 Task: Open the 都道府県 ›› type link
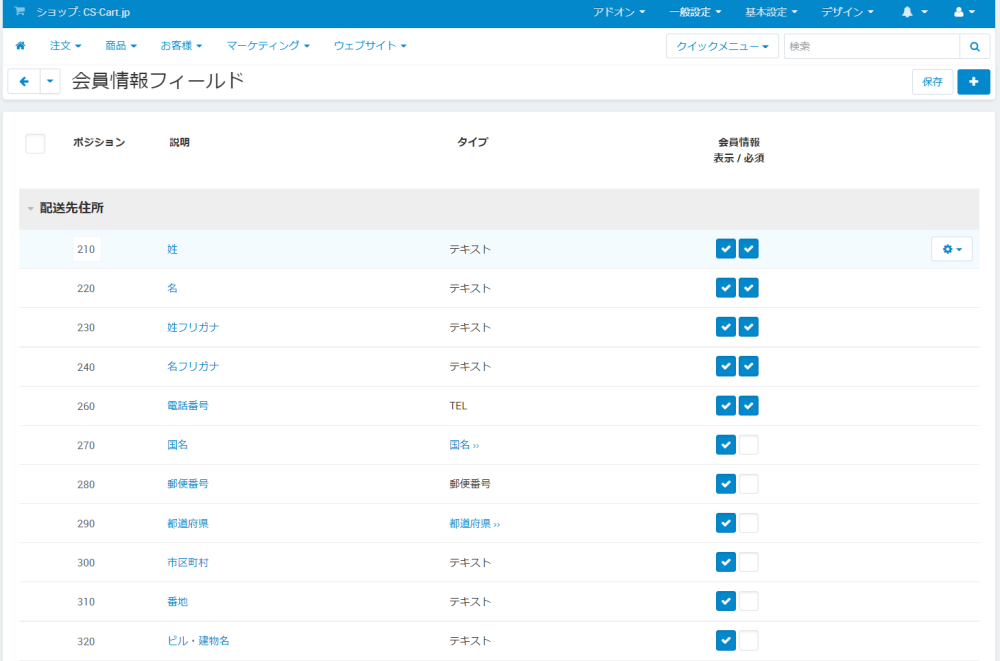(x=474, y=523)
